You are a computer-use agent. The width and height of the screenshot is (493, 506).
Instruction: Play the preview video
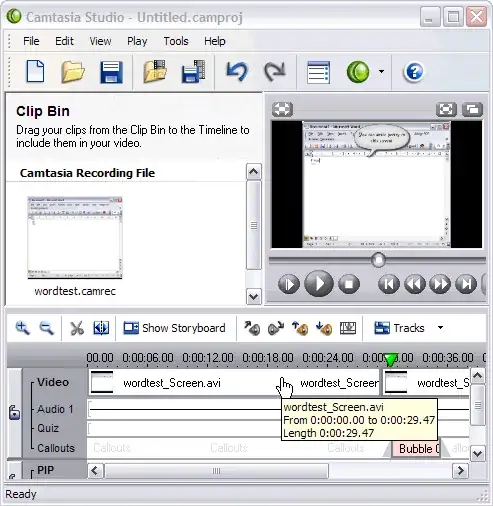319,284
